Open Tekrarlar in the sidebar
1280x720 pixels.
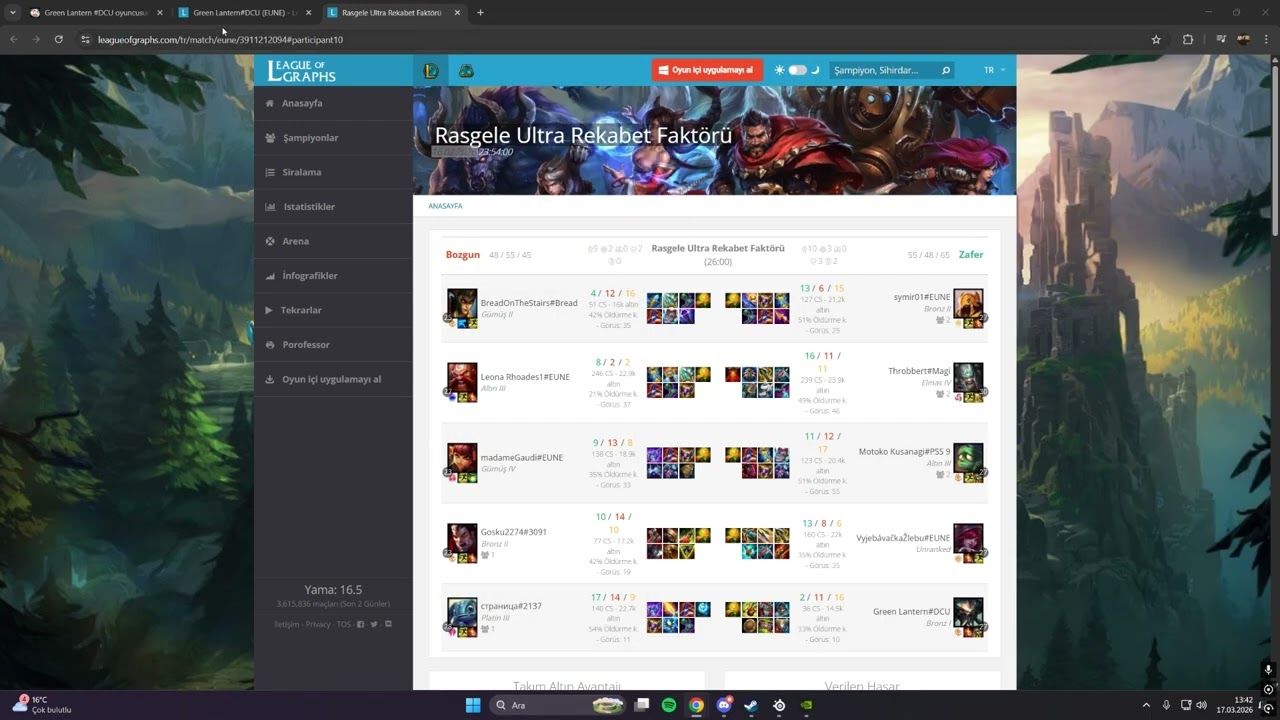[x=333, y=310]
